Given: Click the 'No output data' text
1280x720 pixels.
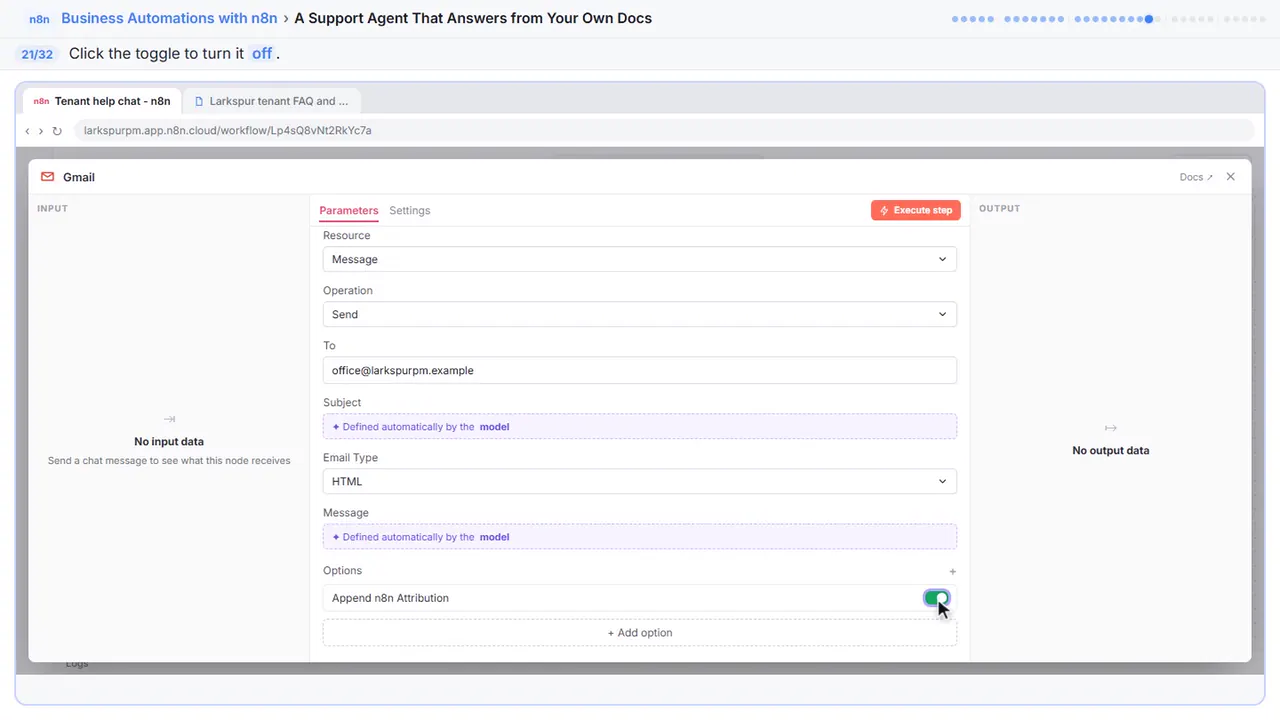Looking at the screenshot, I should click(x=1110, y=451).
